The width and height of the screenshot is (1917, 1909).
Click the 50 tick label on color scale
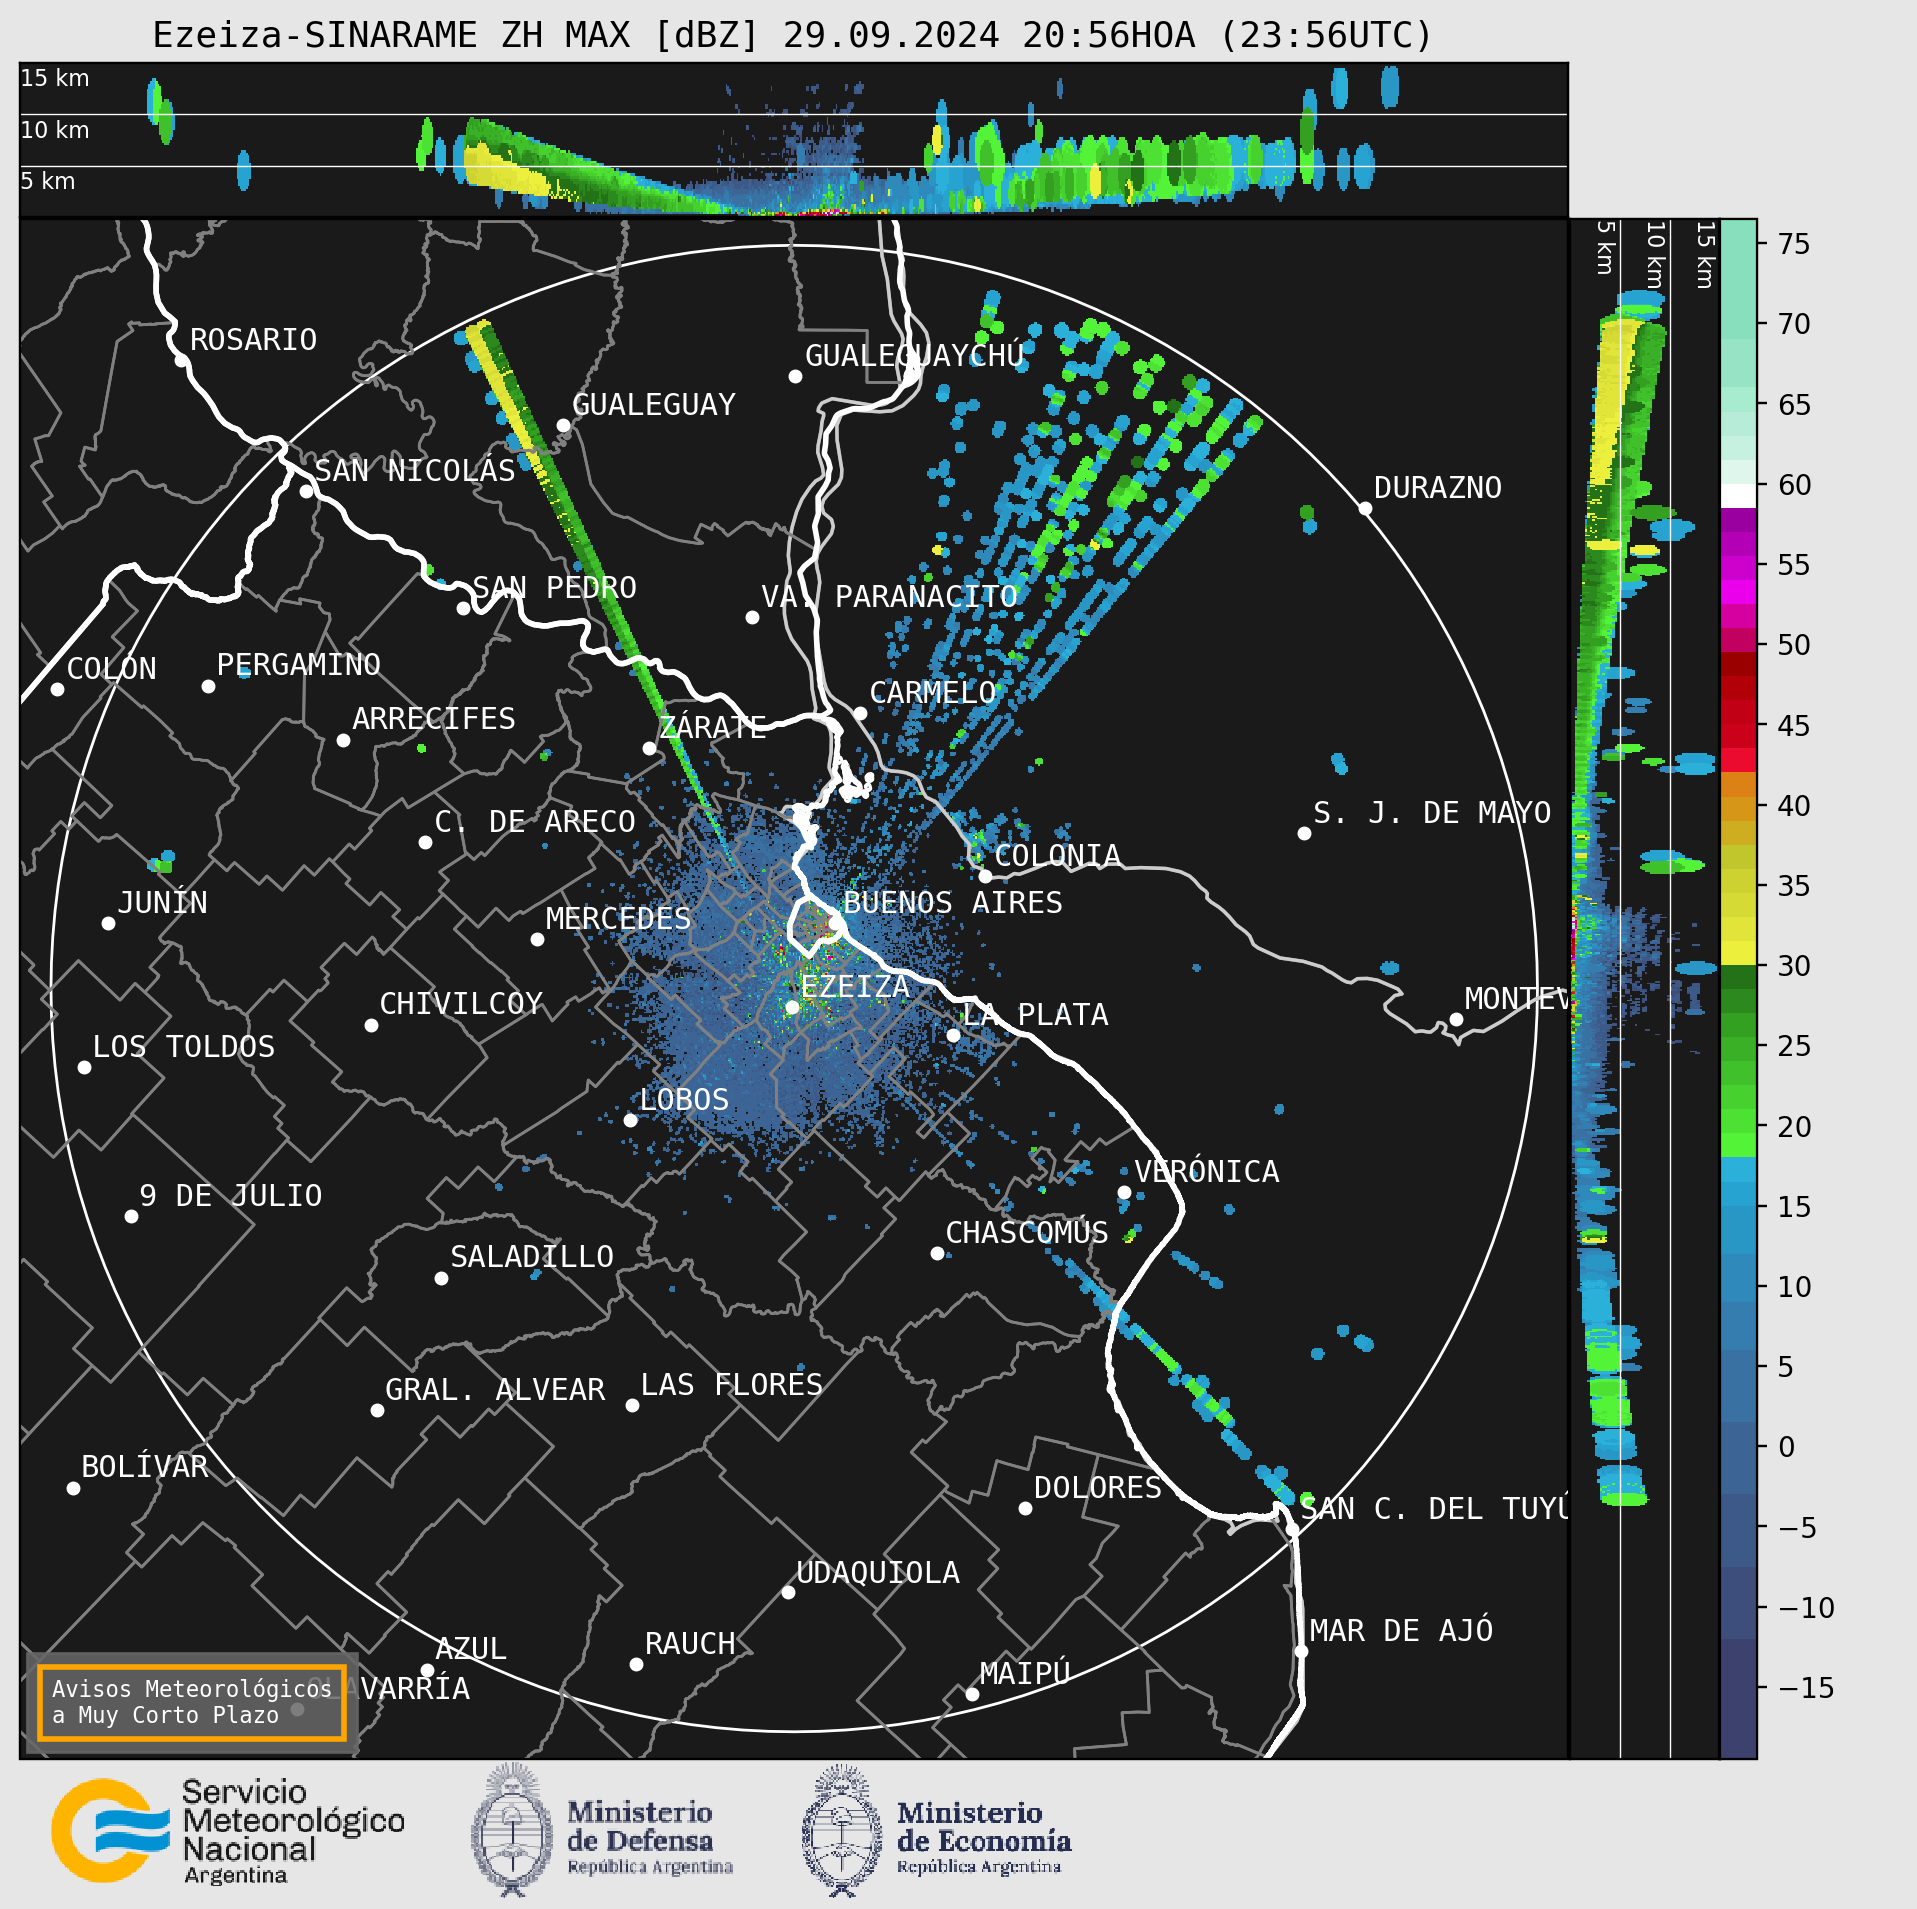pyautogui.click(x=1794, y=644)
